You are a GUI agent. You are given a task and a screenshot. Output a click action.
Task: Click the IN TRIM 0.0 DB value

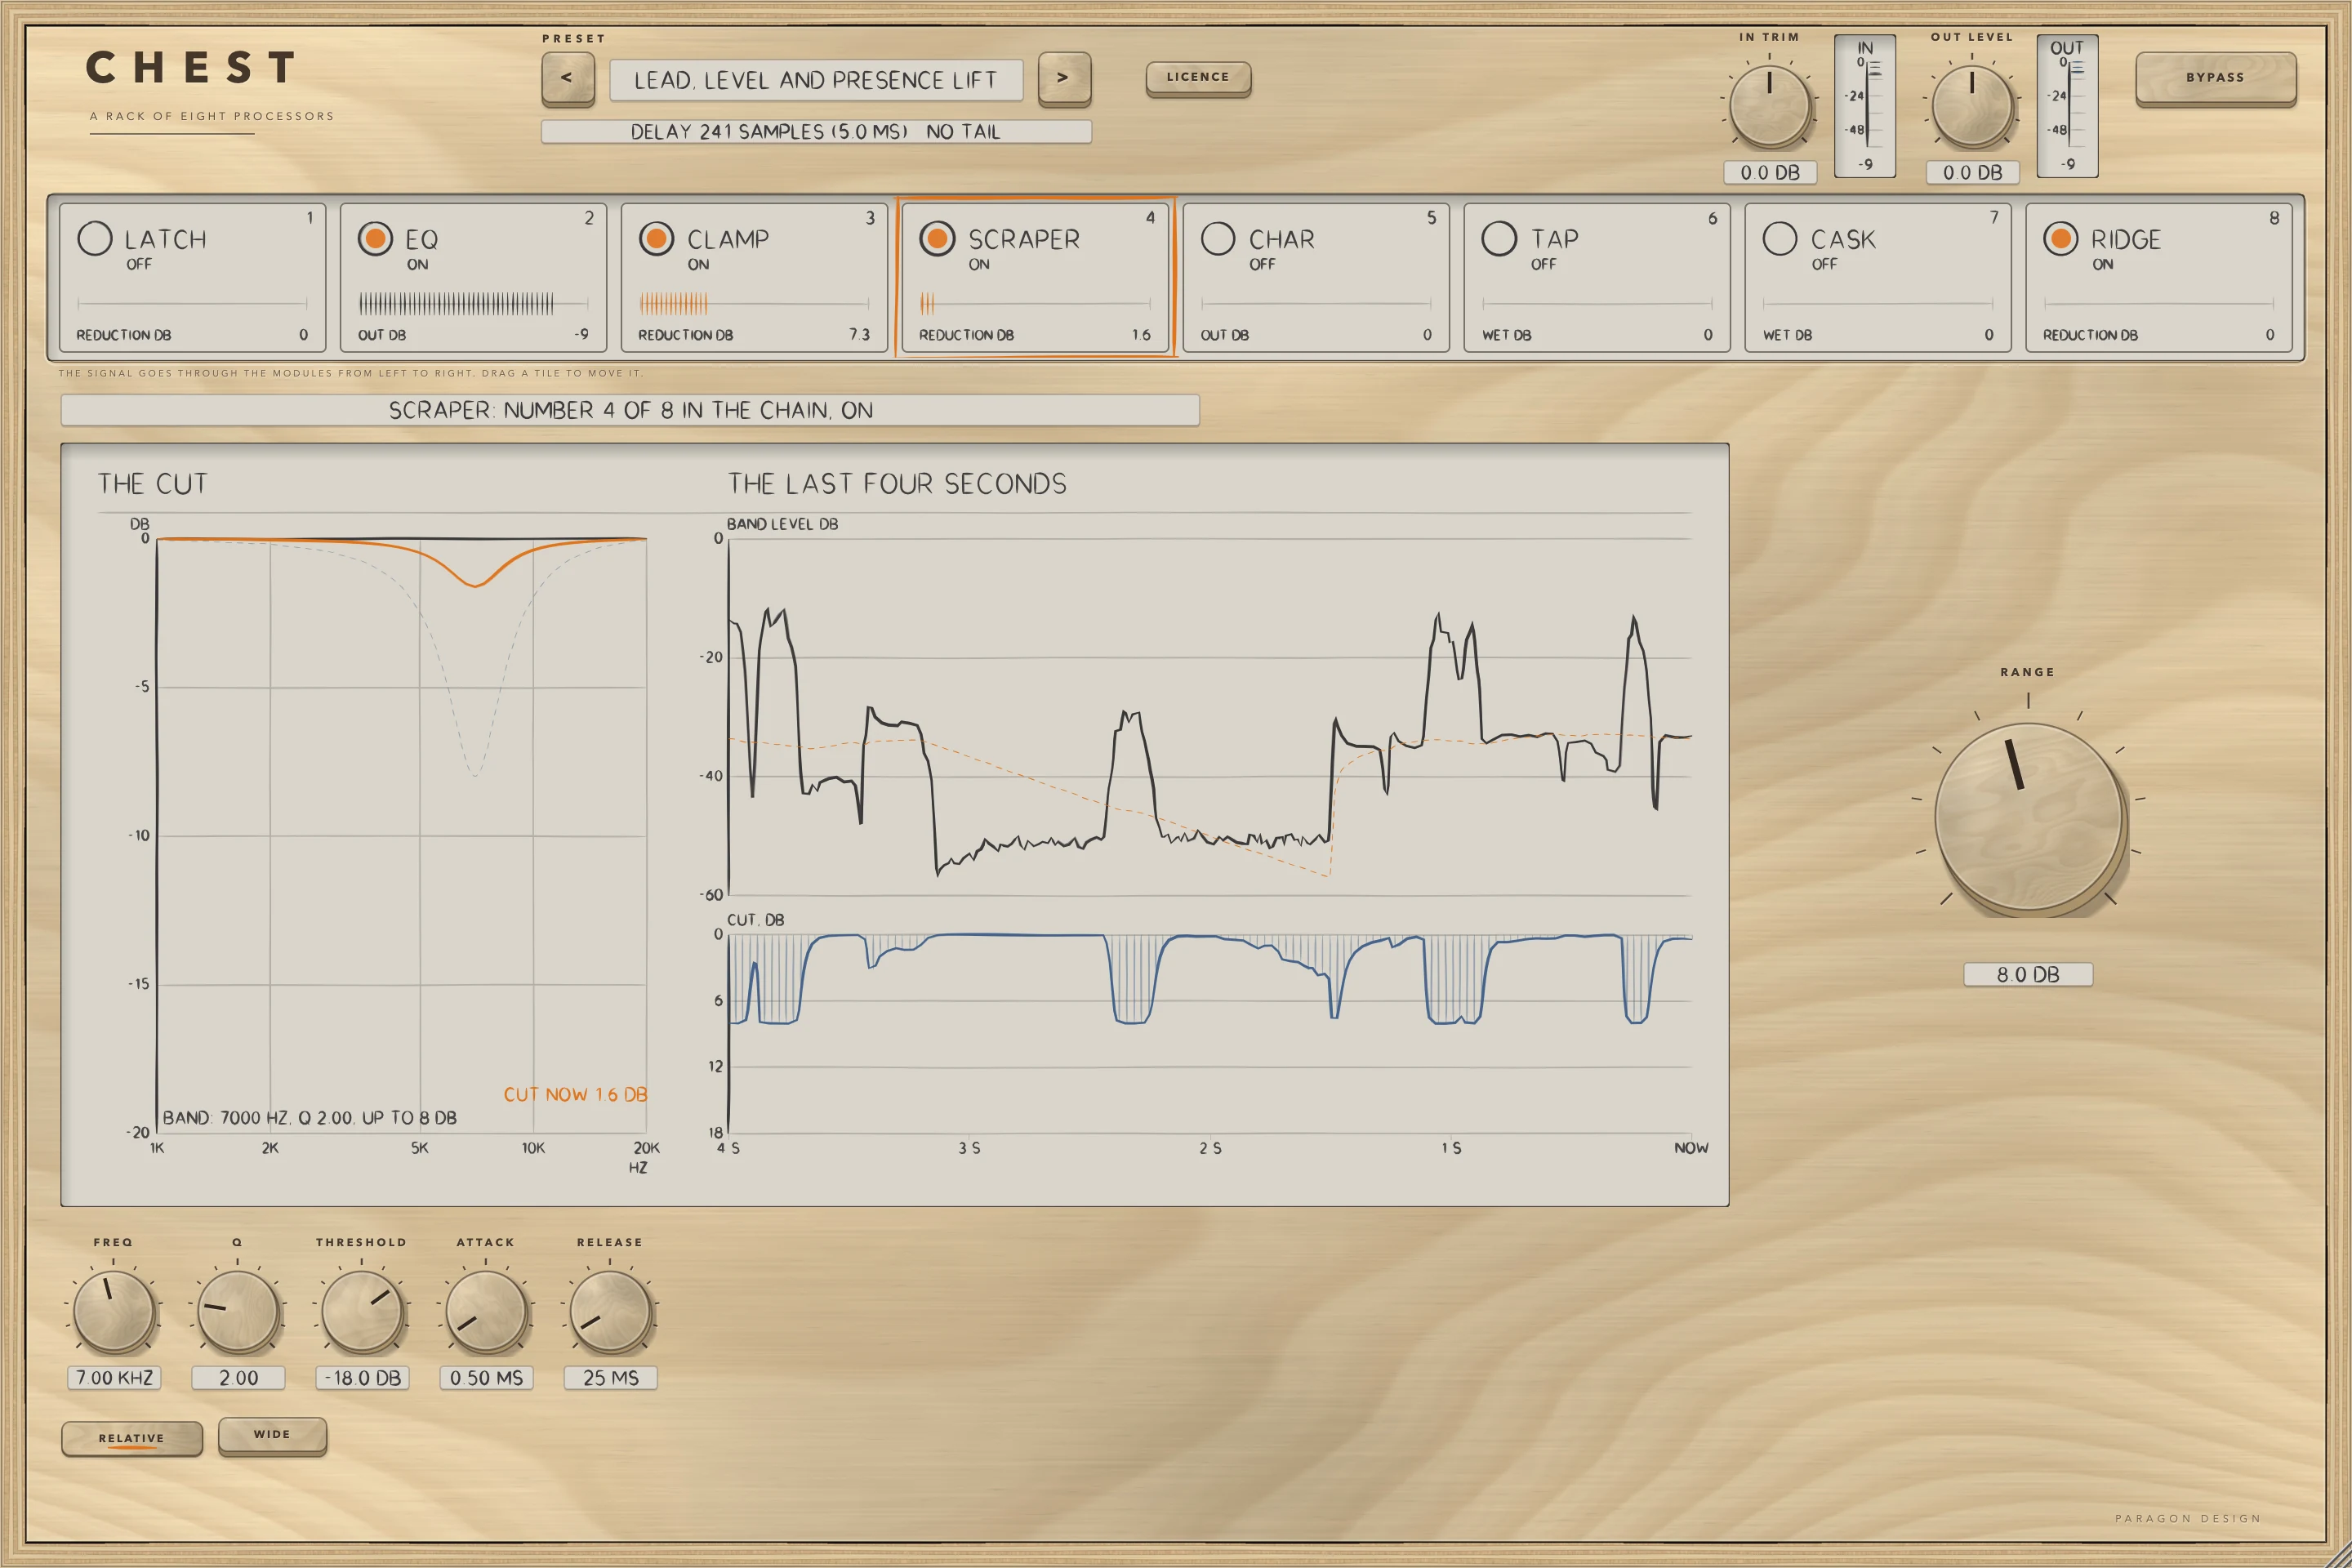[x=1770, y=172]
